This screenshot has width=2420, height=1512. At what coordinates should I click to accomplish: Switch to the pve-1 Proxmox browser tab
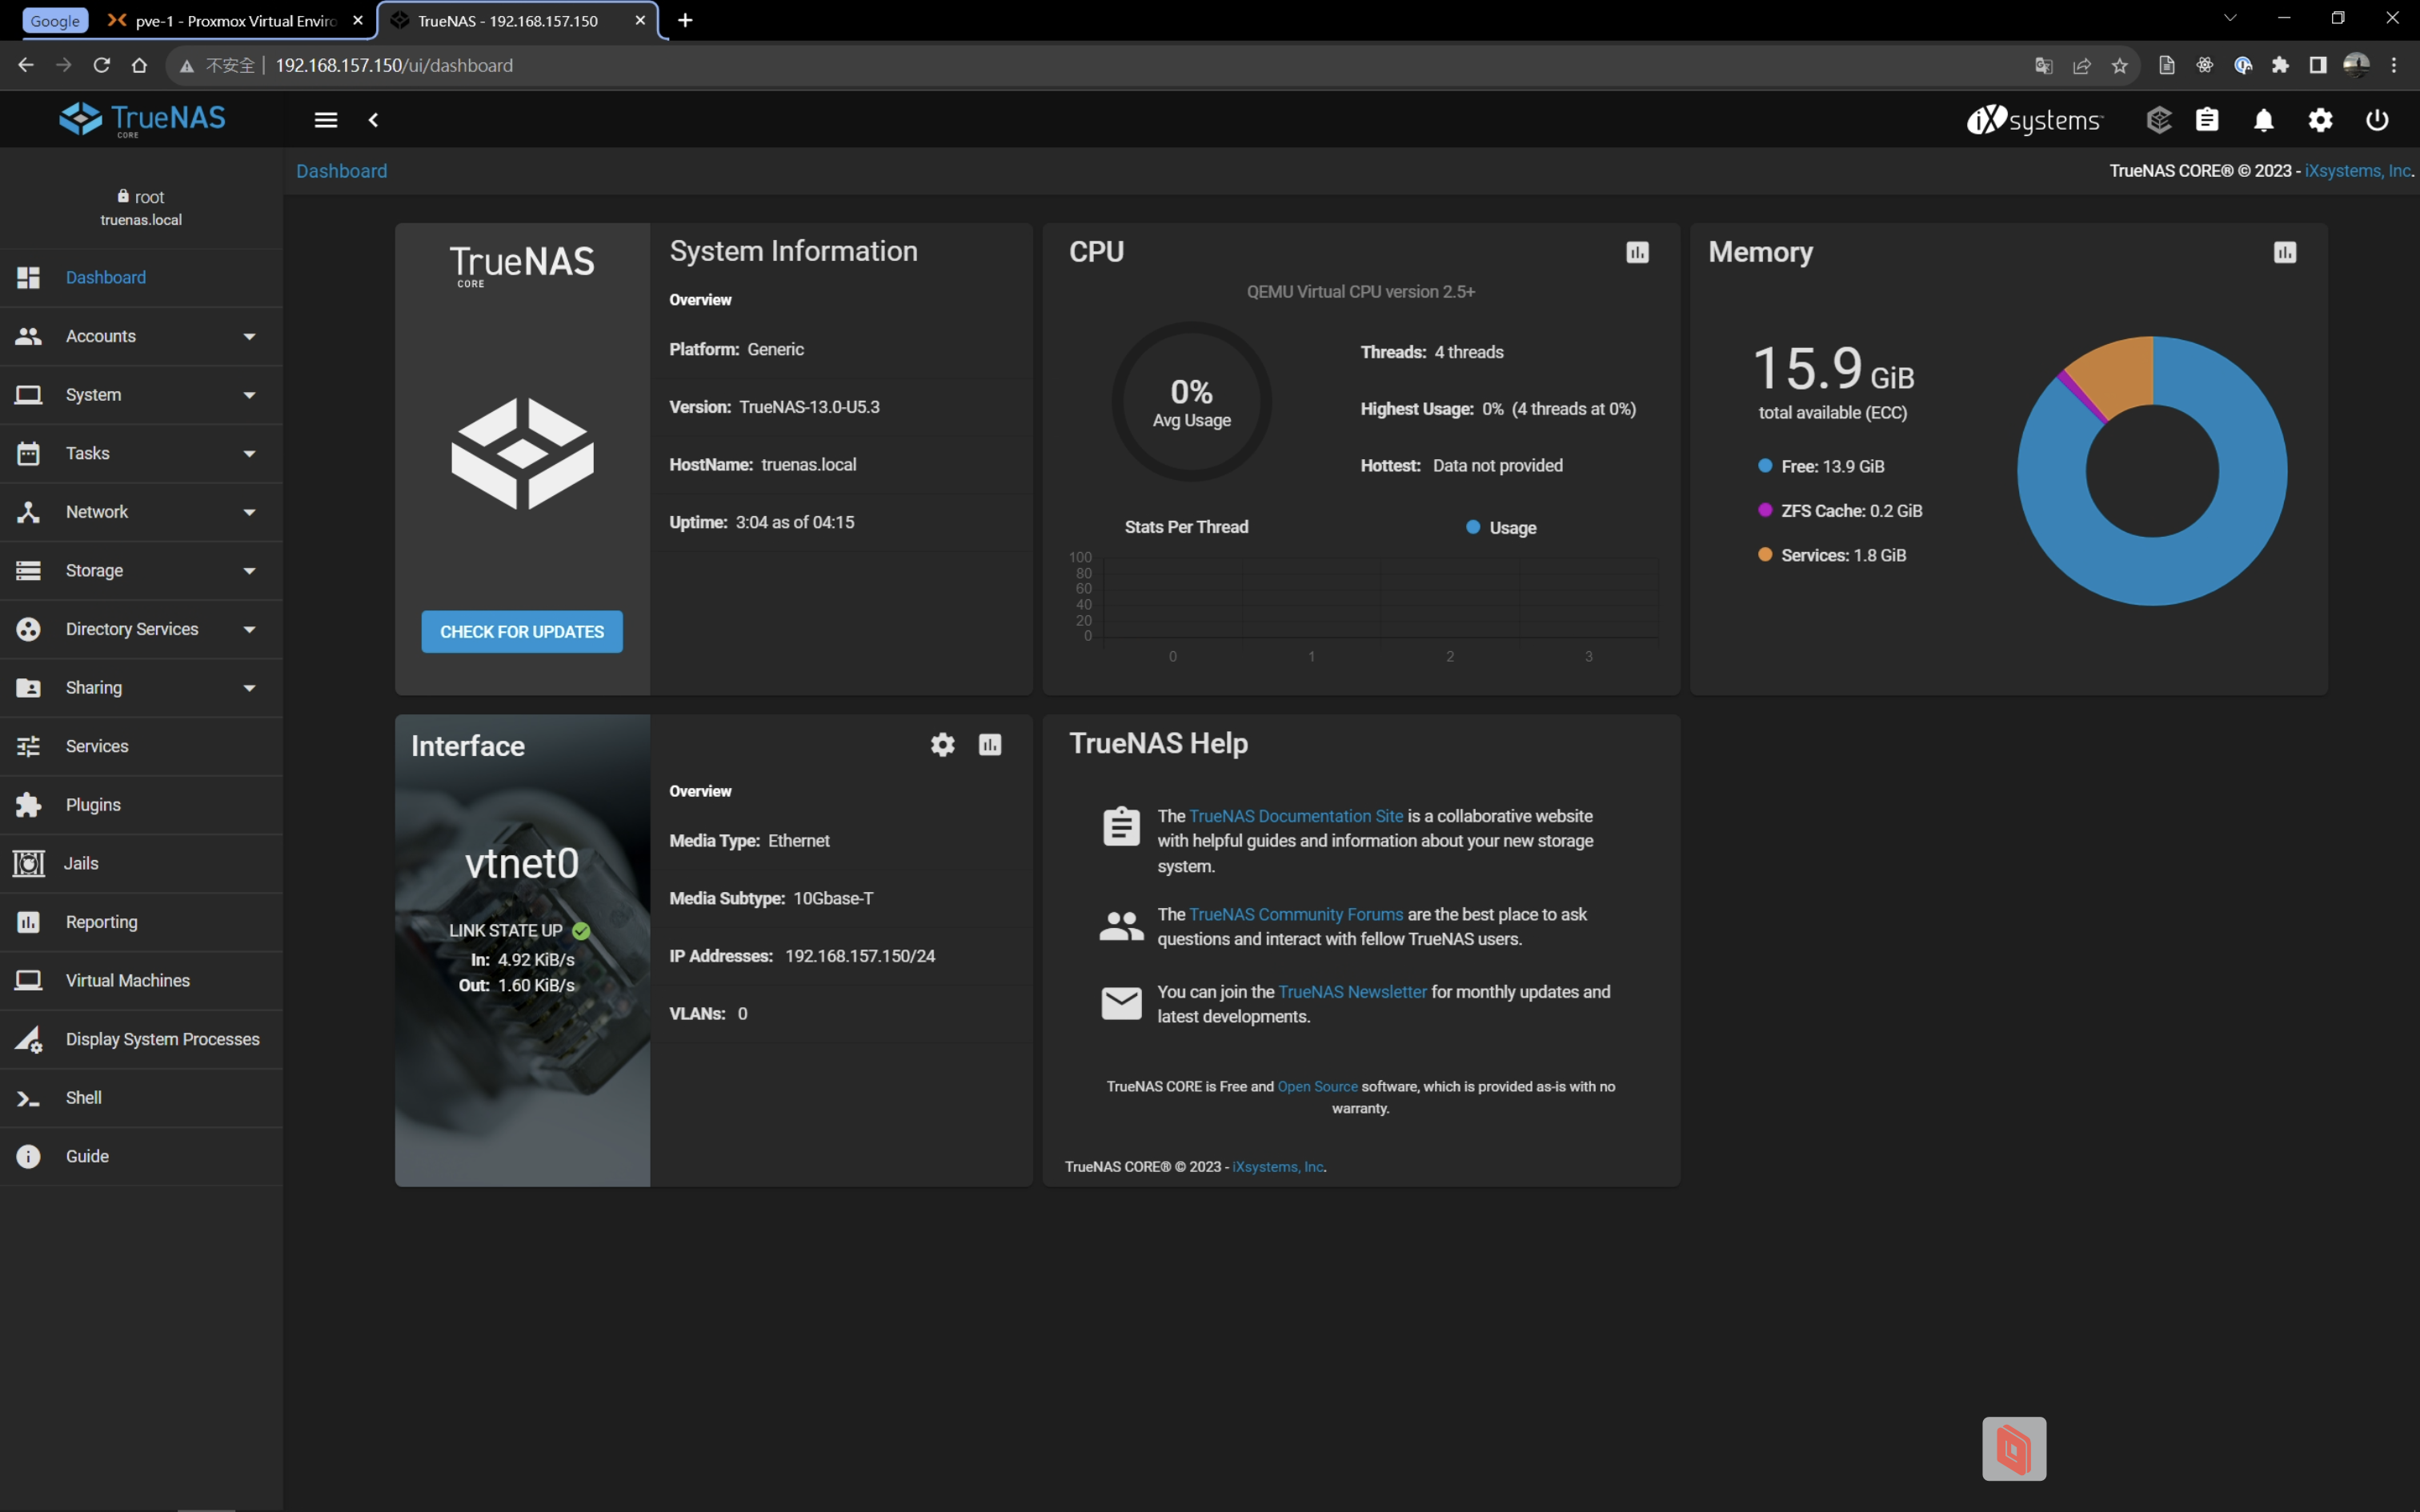click(x=235, y=21)
